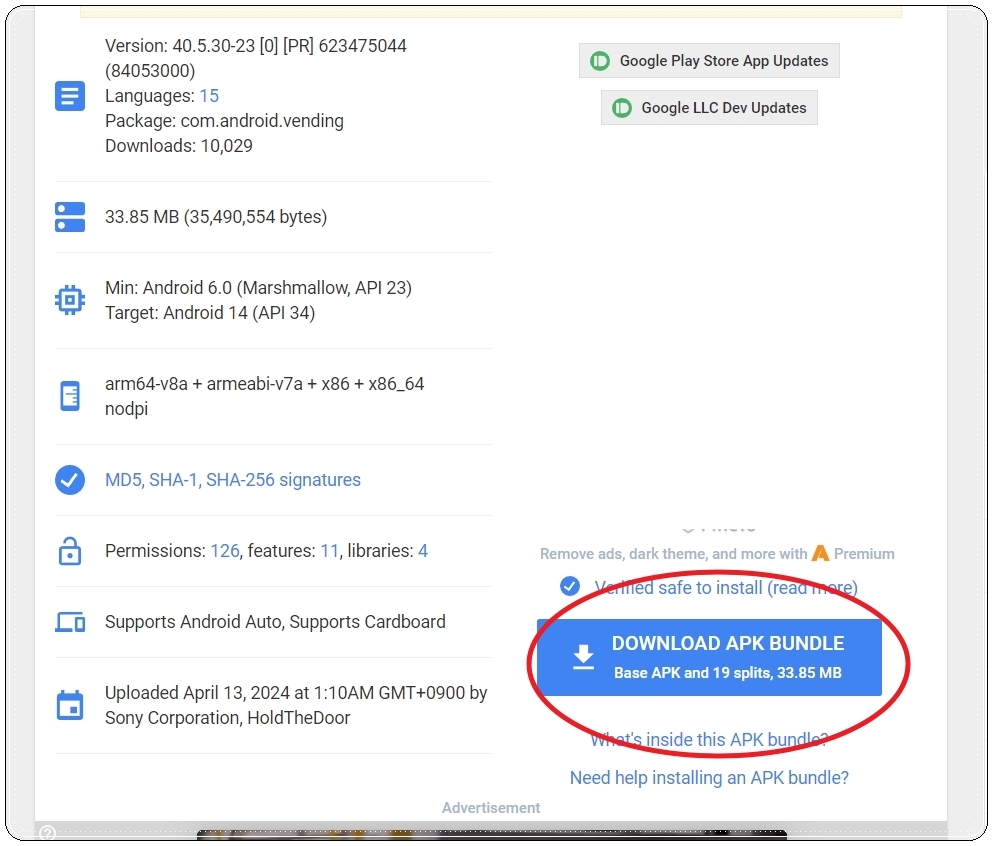Click the Google Play Store App Updates button

tap(709, 61)
